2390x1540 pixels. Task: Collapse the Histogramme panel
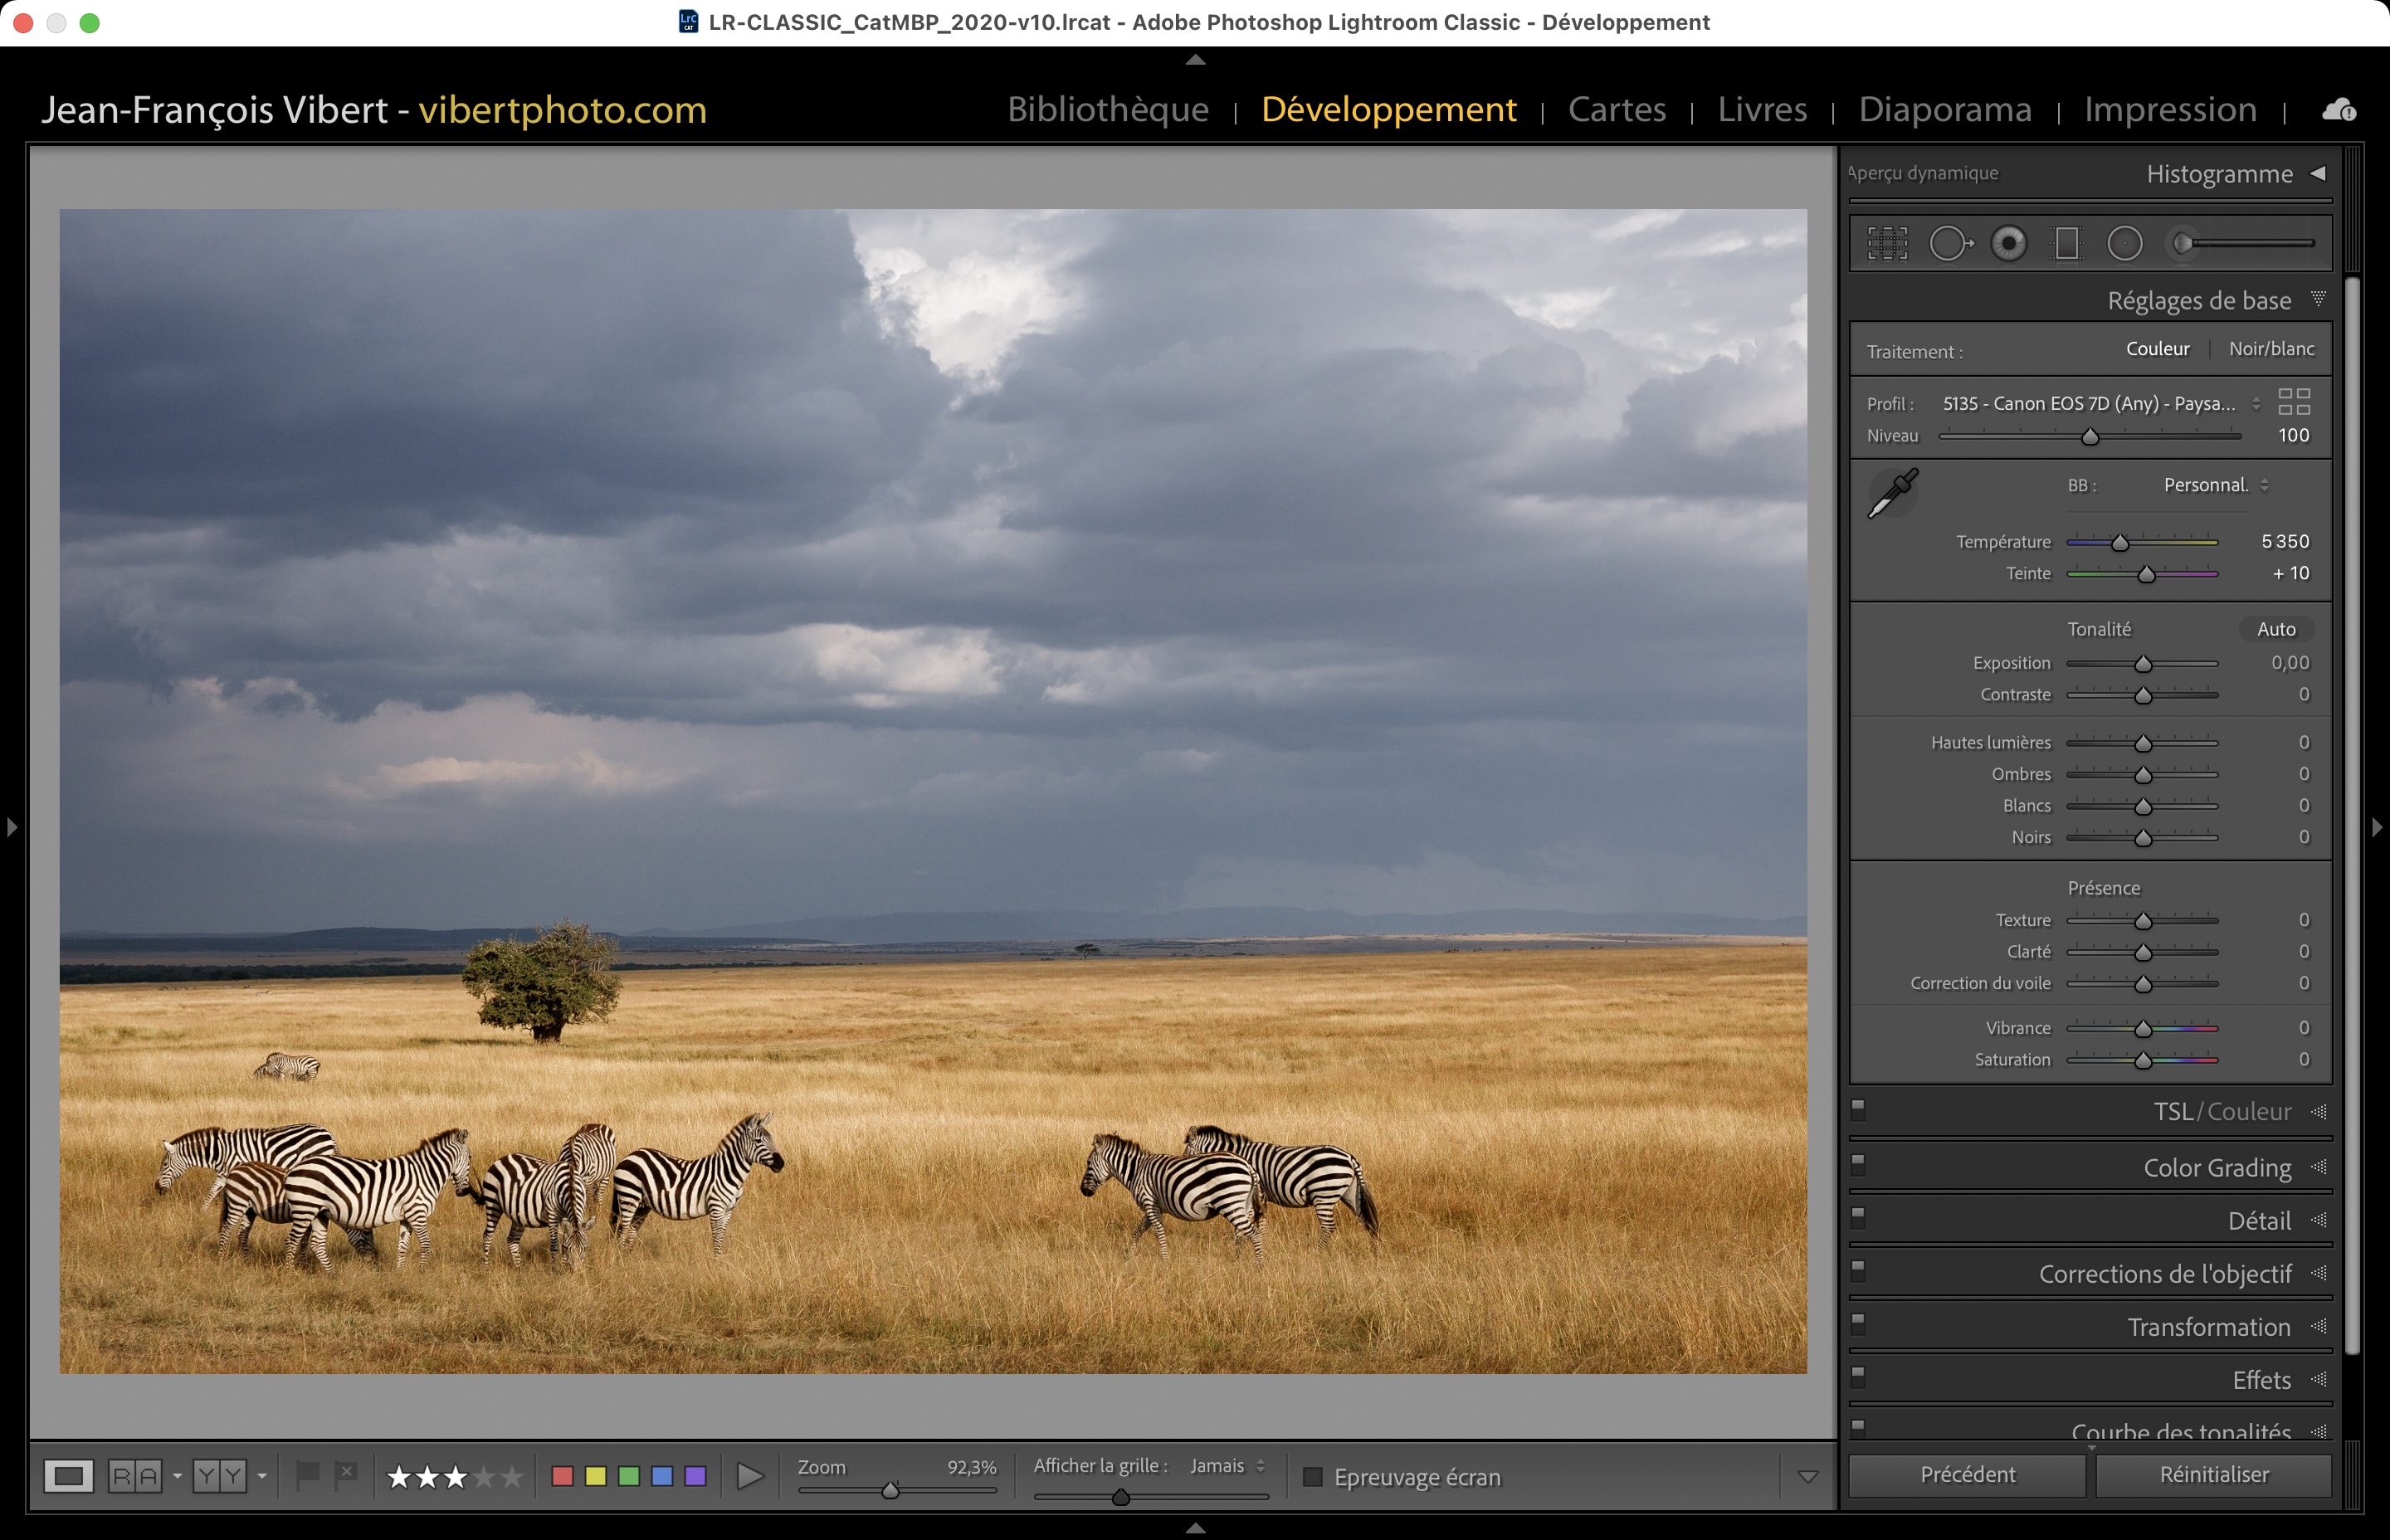2318,173
